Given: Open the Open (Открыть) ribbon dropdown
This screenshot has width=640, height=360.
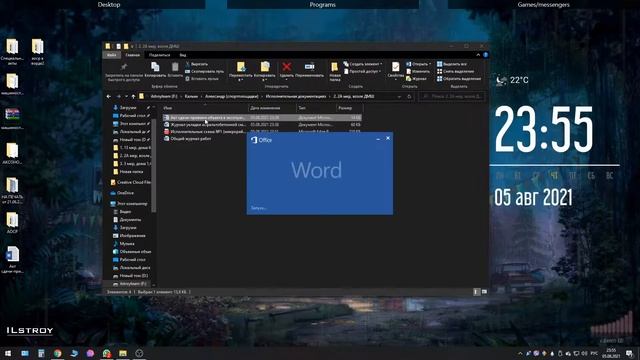Looking at the screenshot, I should pos(418,64).
